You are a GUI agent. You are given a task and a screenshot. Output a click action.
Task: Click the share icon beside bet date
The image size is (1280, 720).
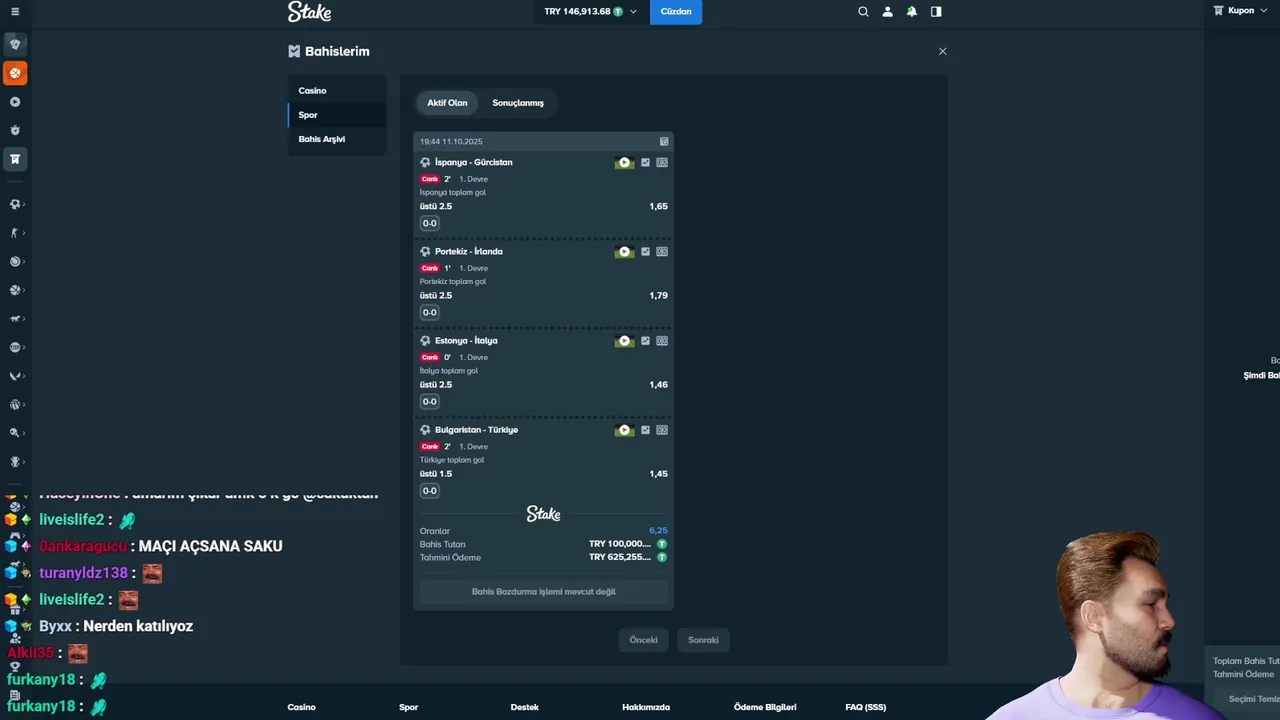(x=664, y=142)
